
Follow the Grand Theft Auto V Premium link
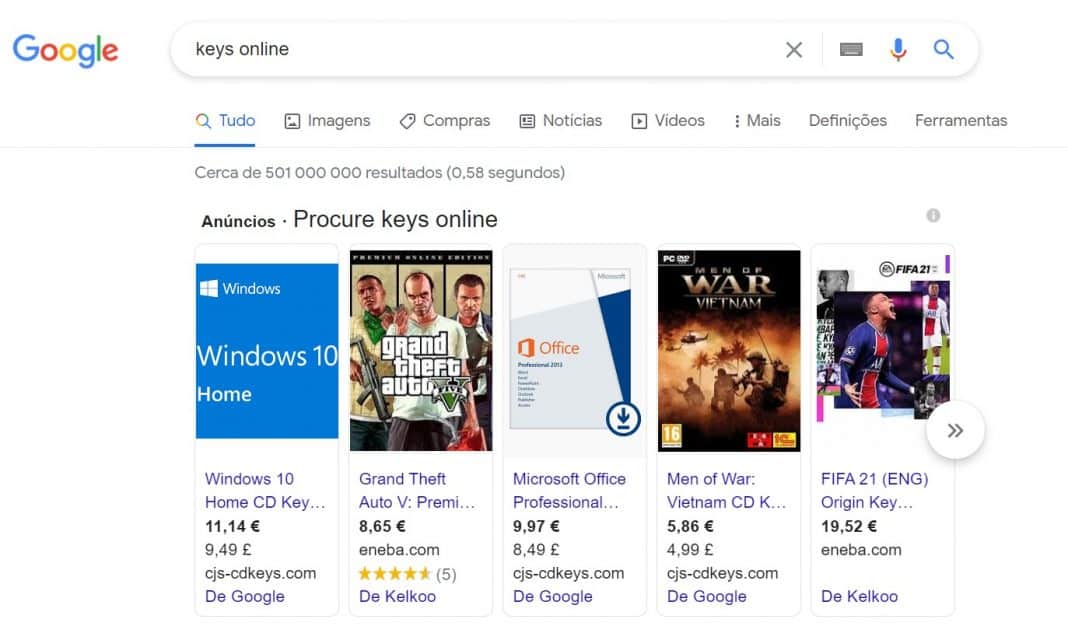click(x=417, y=491)
